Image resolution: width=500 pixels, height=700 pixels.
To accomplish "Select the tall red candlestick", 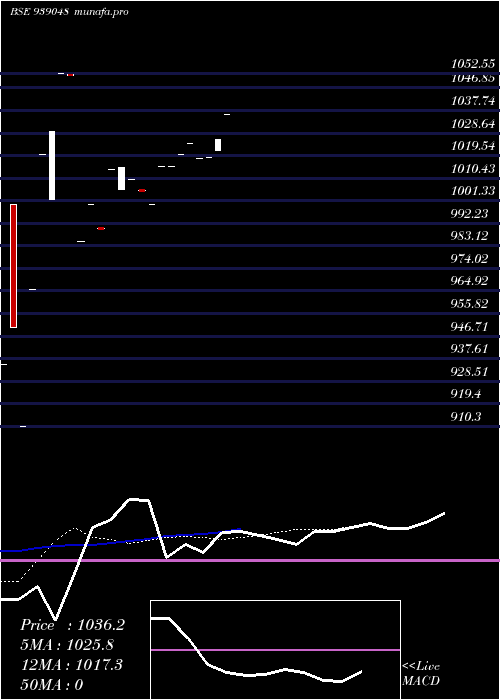I will tap(13, 266).
